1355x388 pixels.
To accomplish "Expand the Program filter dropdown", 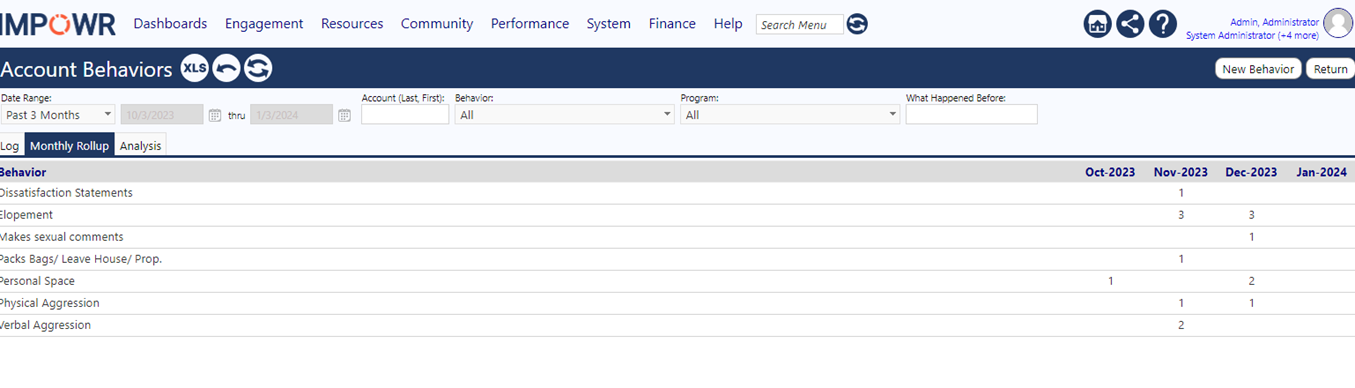I will coord(791,115).
